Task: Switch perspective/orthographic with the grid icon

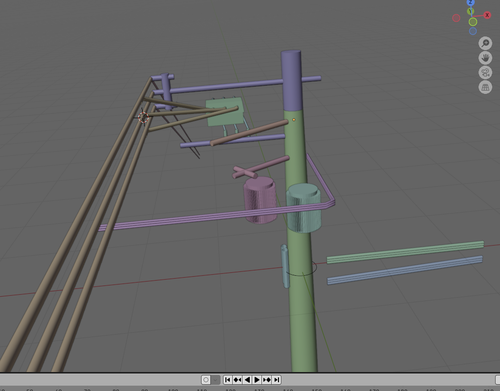Action: point(485,87)
